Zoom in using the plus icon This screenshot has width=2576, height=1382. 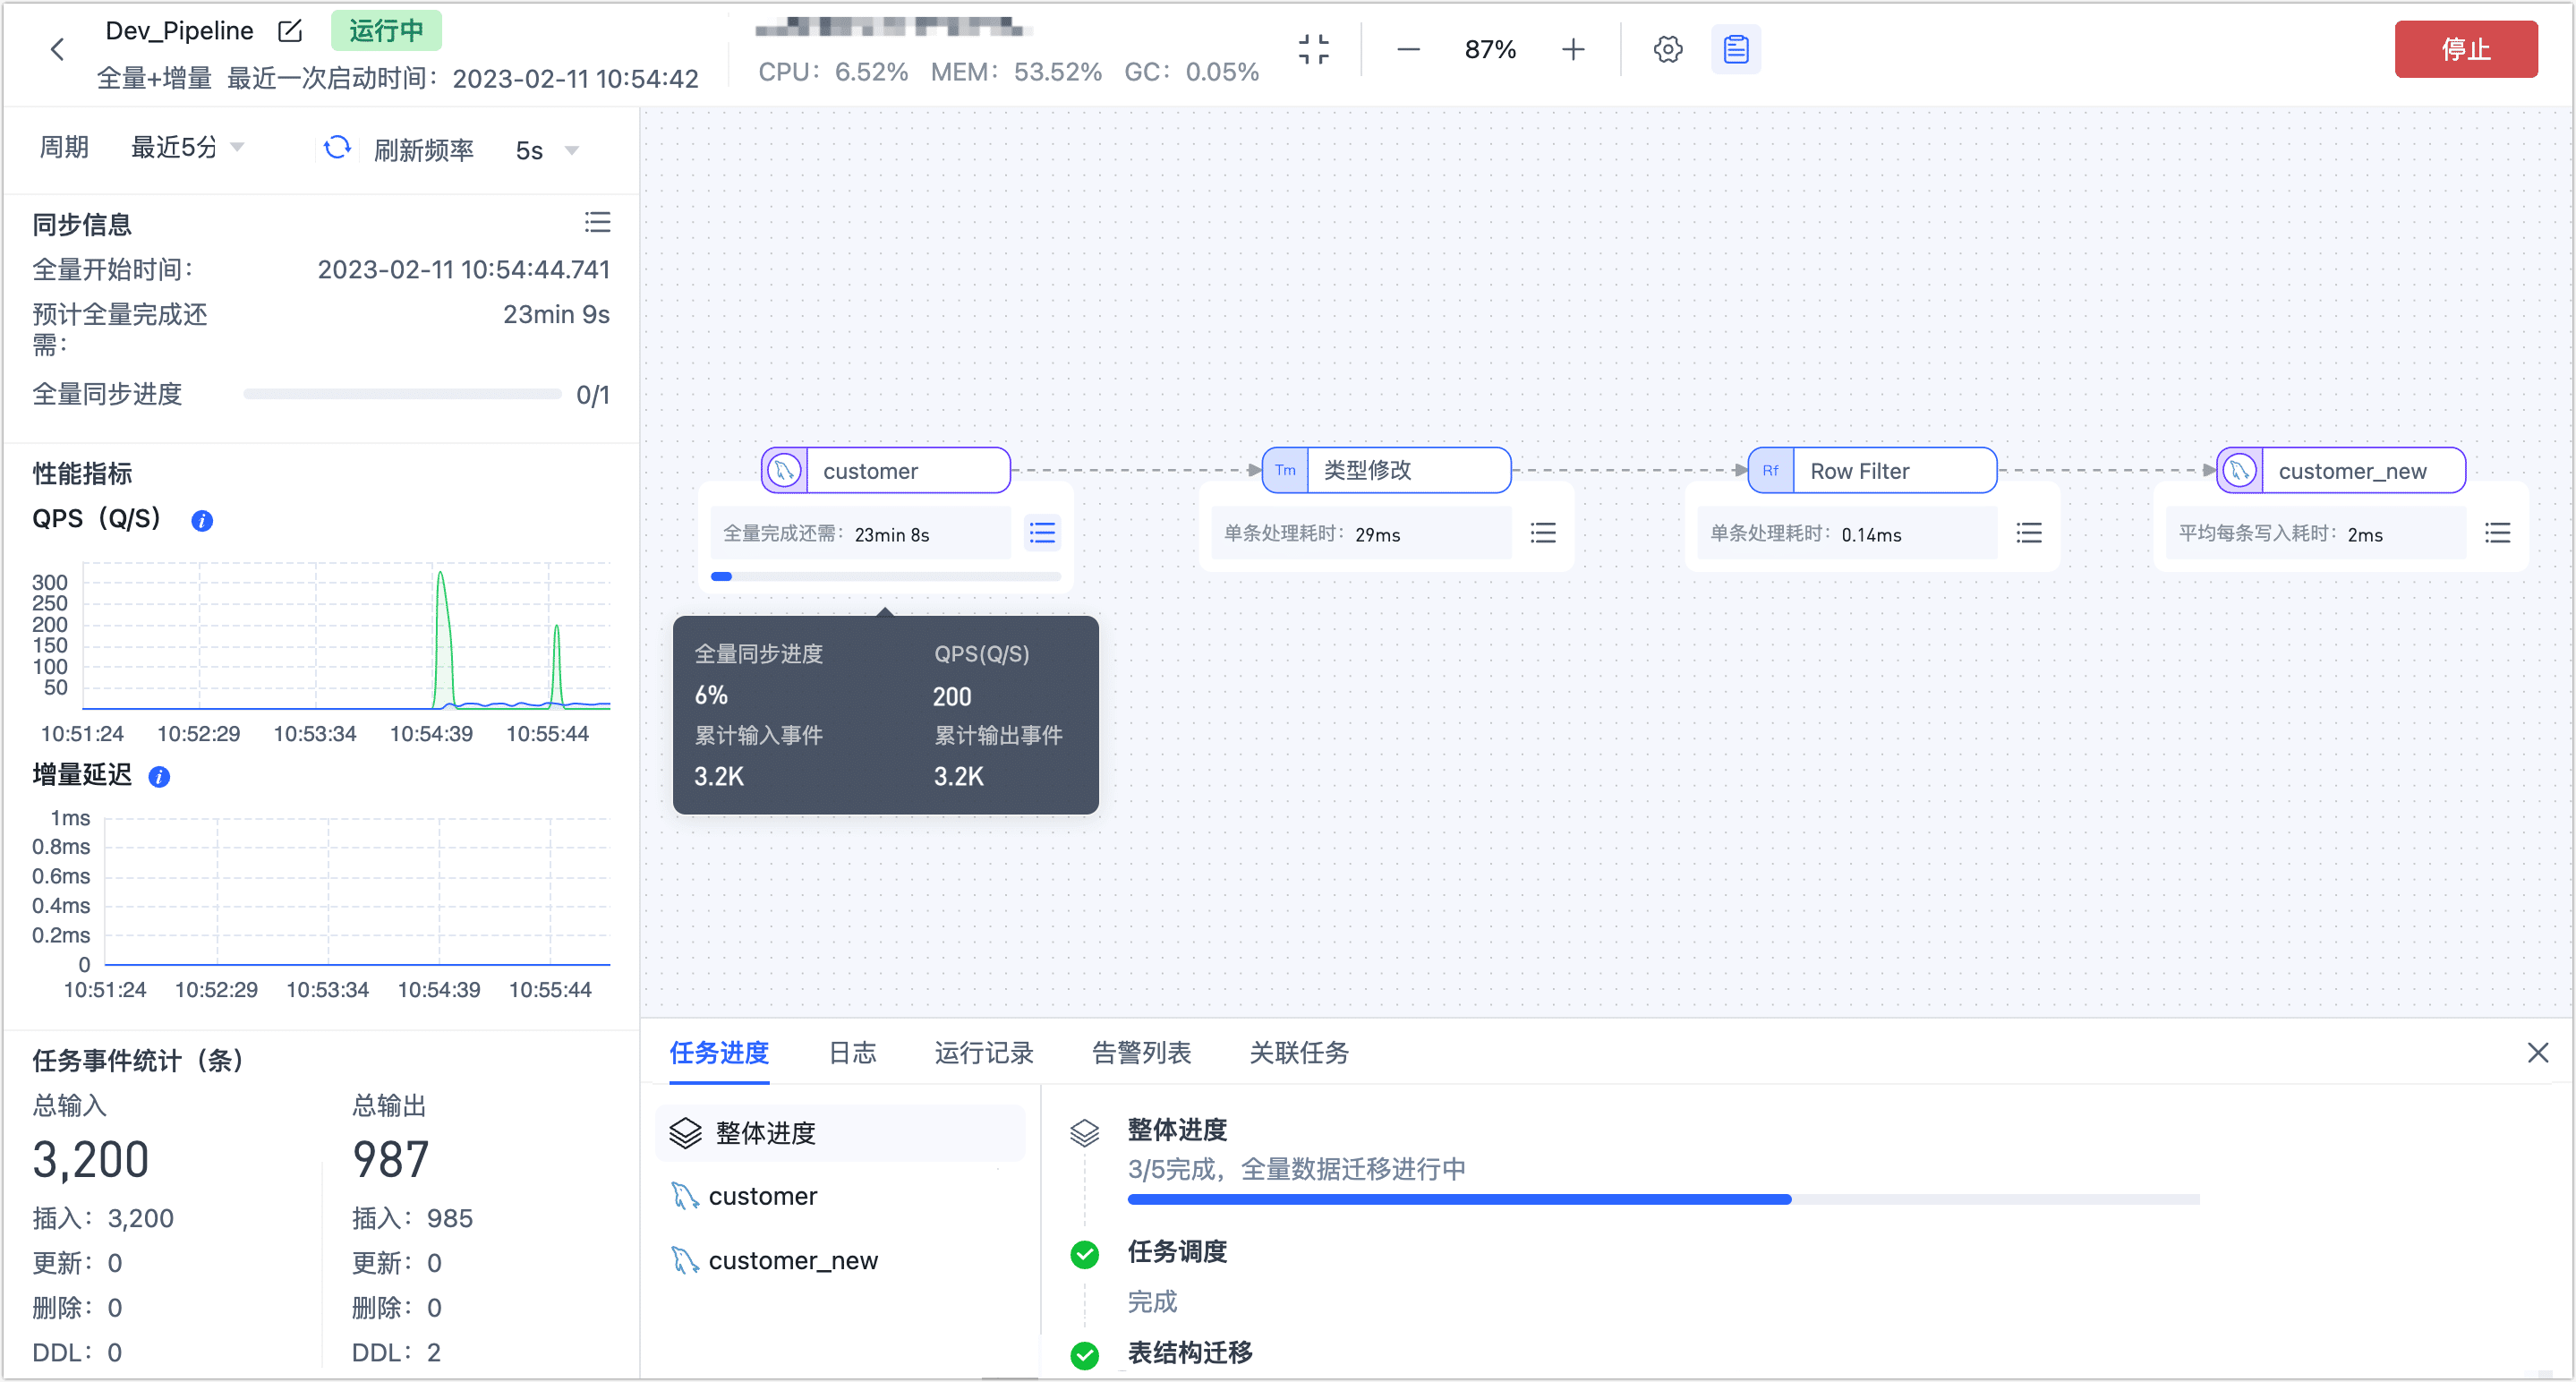click(x=1572, y=48)
